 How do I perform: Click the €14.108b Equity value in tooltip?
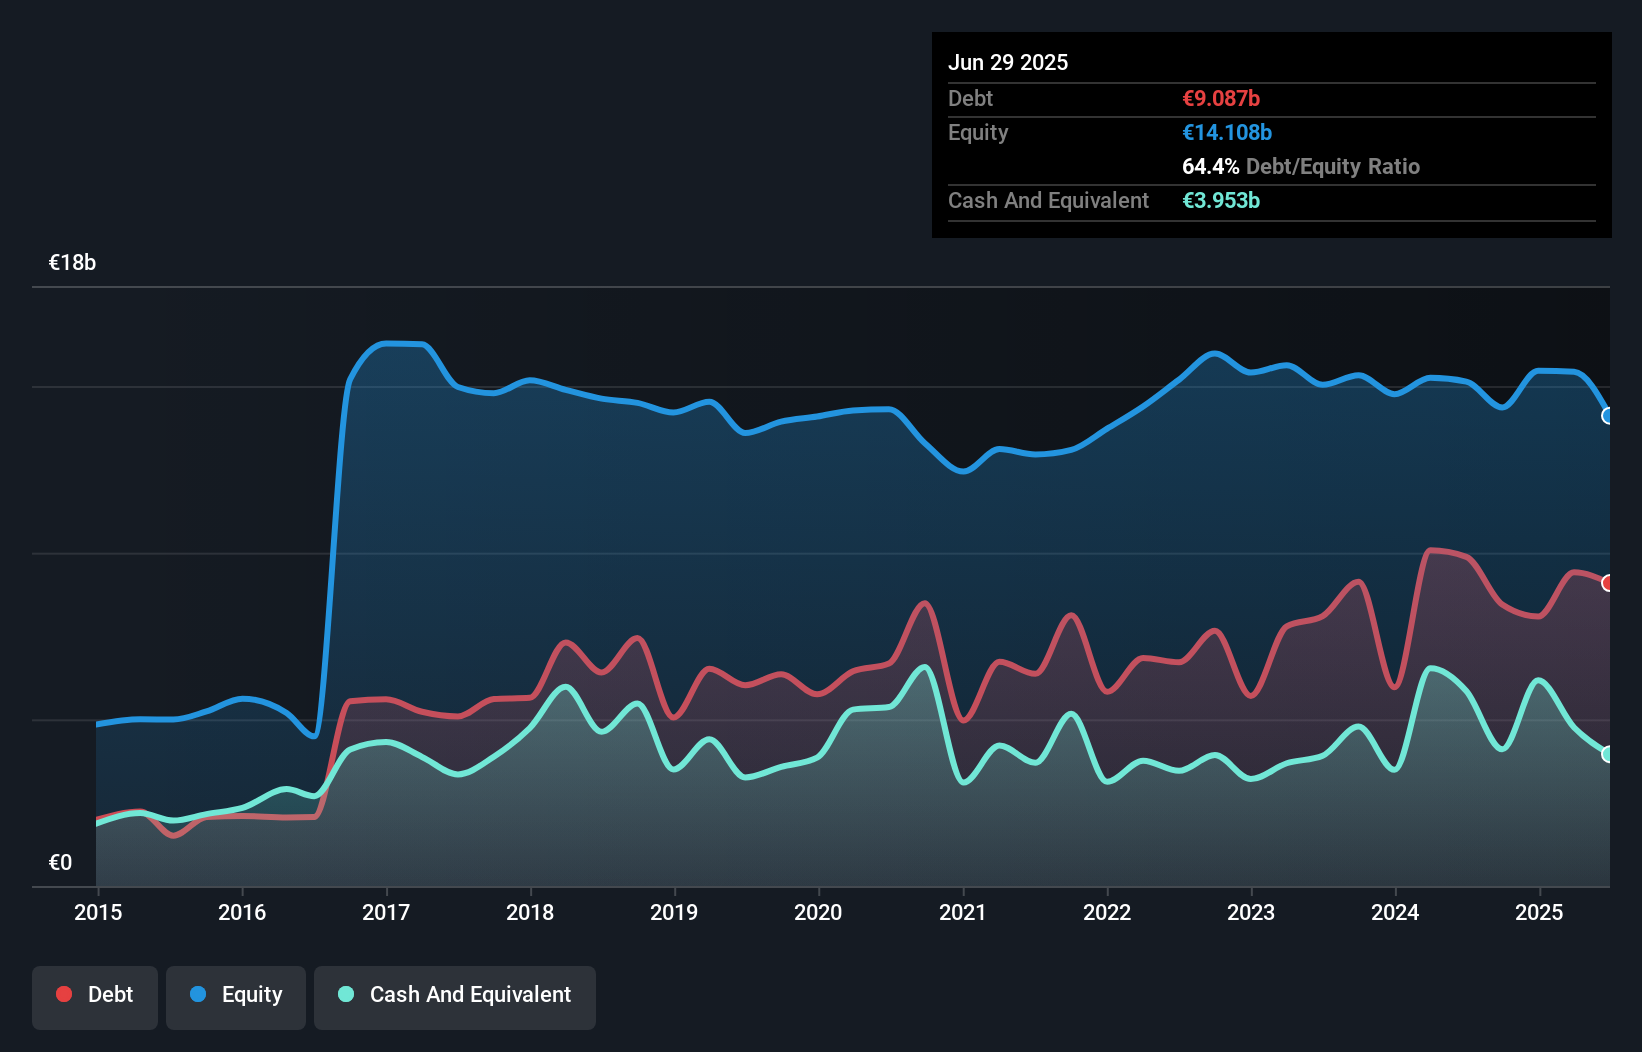[x=1227, y=133]
